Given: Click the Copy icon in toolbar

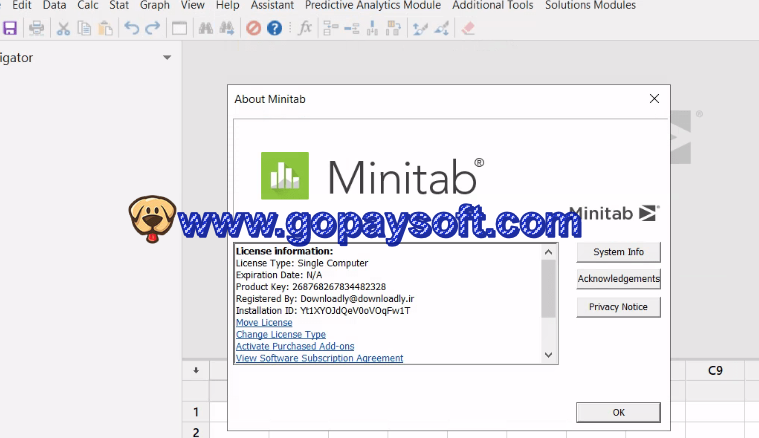Looking at the screenshot, I should pyautogui.click(x=84, y=28).
